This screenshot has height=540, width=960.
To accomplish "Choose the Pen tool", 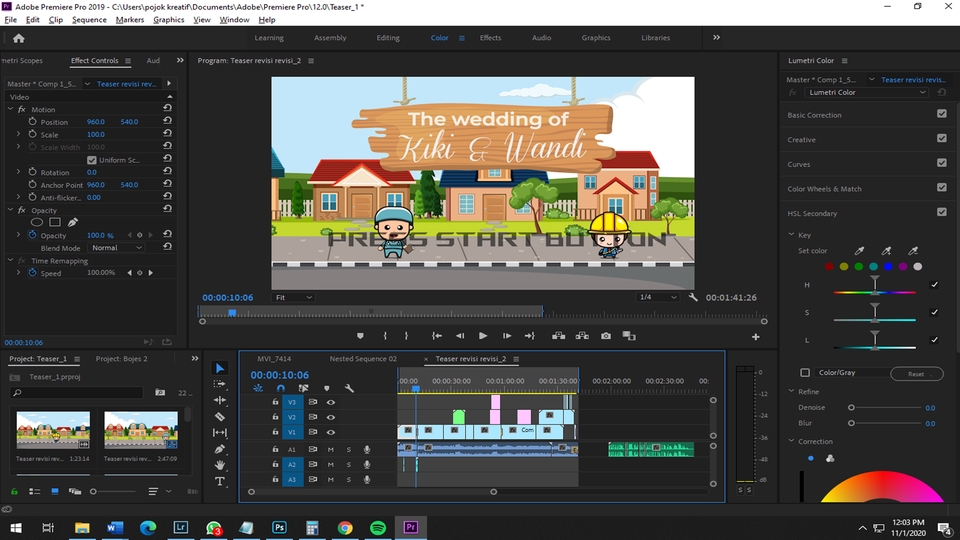I will (x=220, y=449).
